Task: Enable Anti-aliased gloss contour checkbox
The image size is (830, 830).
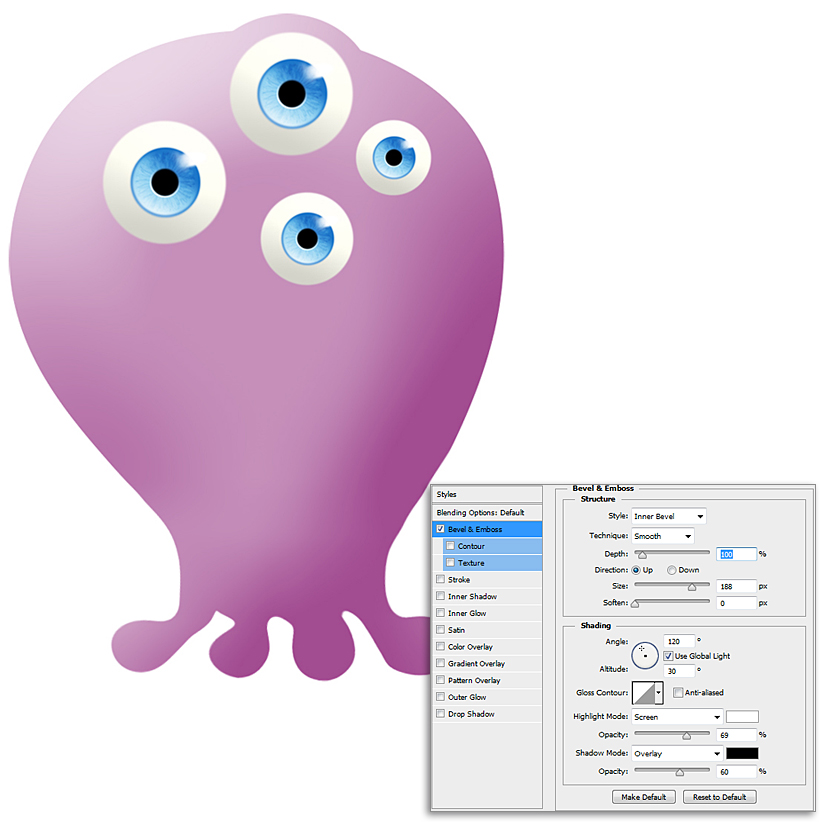Action: (678, 692)
